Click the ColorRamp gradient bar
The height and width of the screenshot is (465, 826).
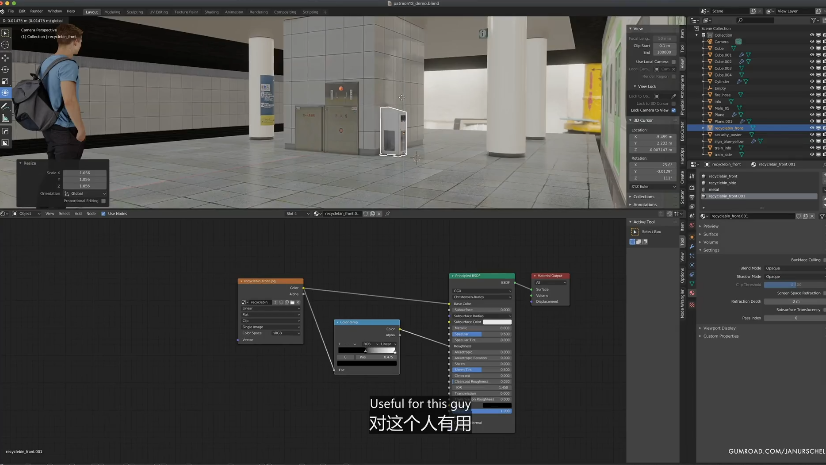point(367,351)
